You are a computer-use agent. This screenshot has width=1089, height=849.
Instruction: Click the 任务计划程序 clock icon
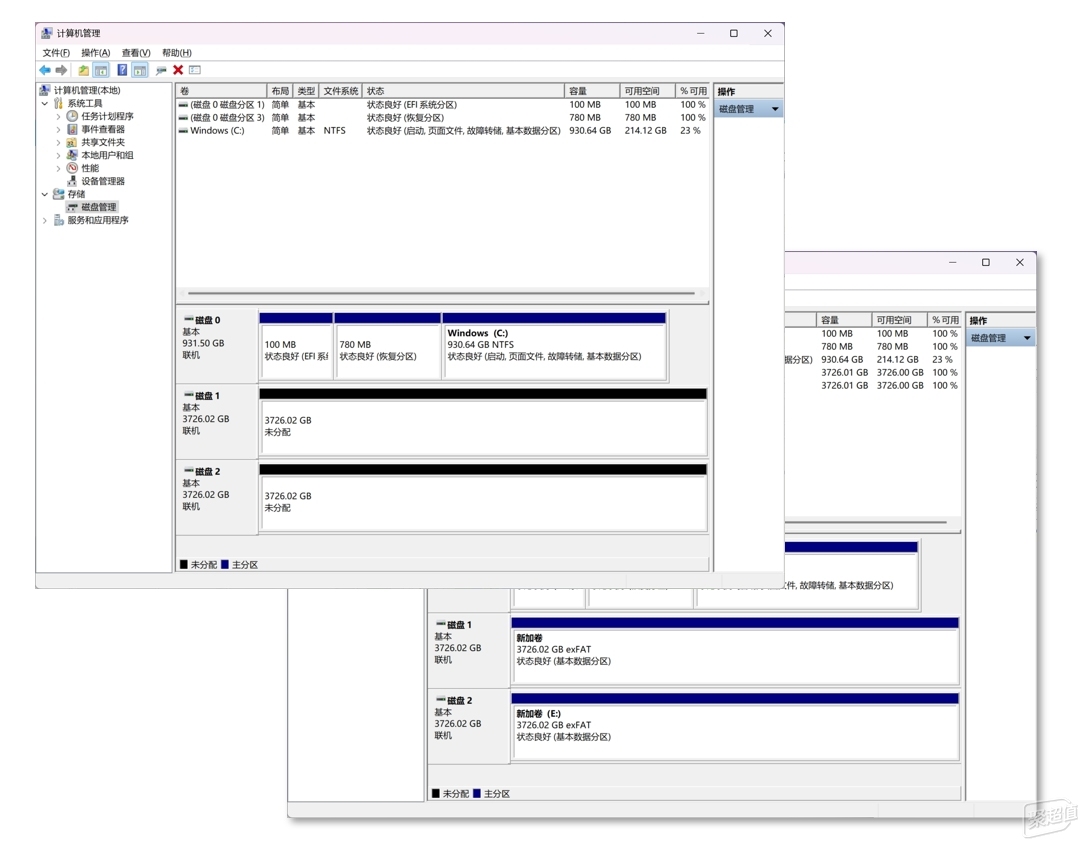click(x=72, y=116)
